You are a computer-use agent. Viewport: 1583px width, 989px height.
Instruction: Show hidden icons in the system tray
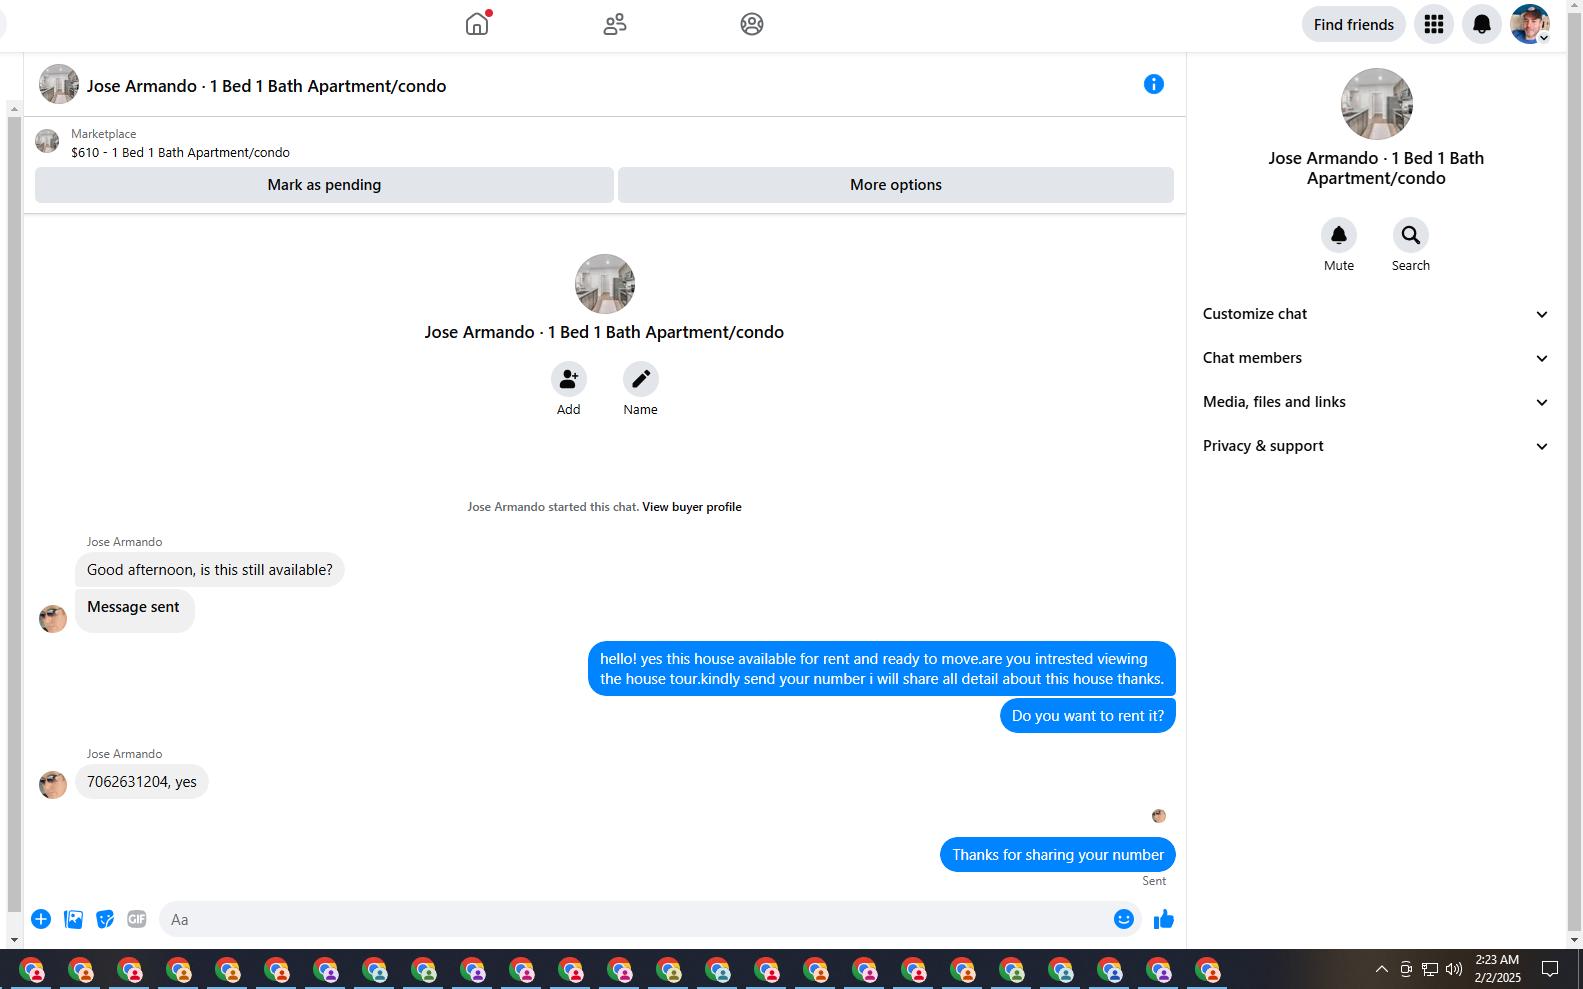point(1382,969)
